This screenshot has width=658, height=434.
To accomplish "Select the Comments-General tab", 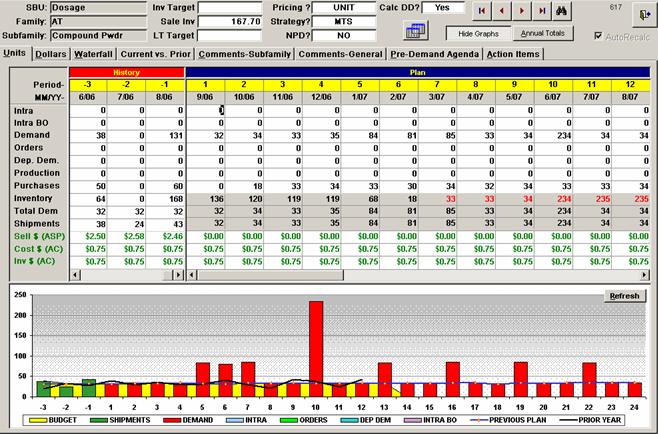I will [x=340, y=54].
